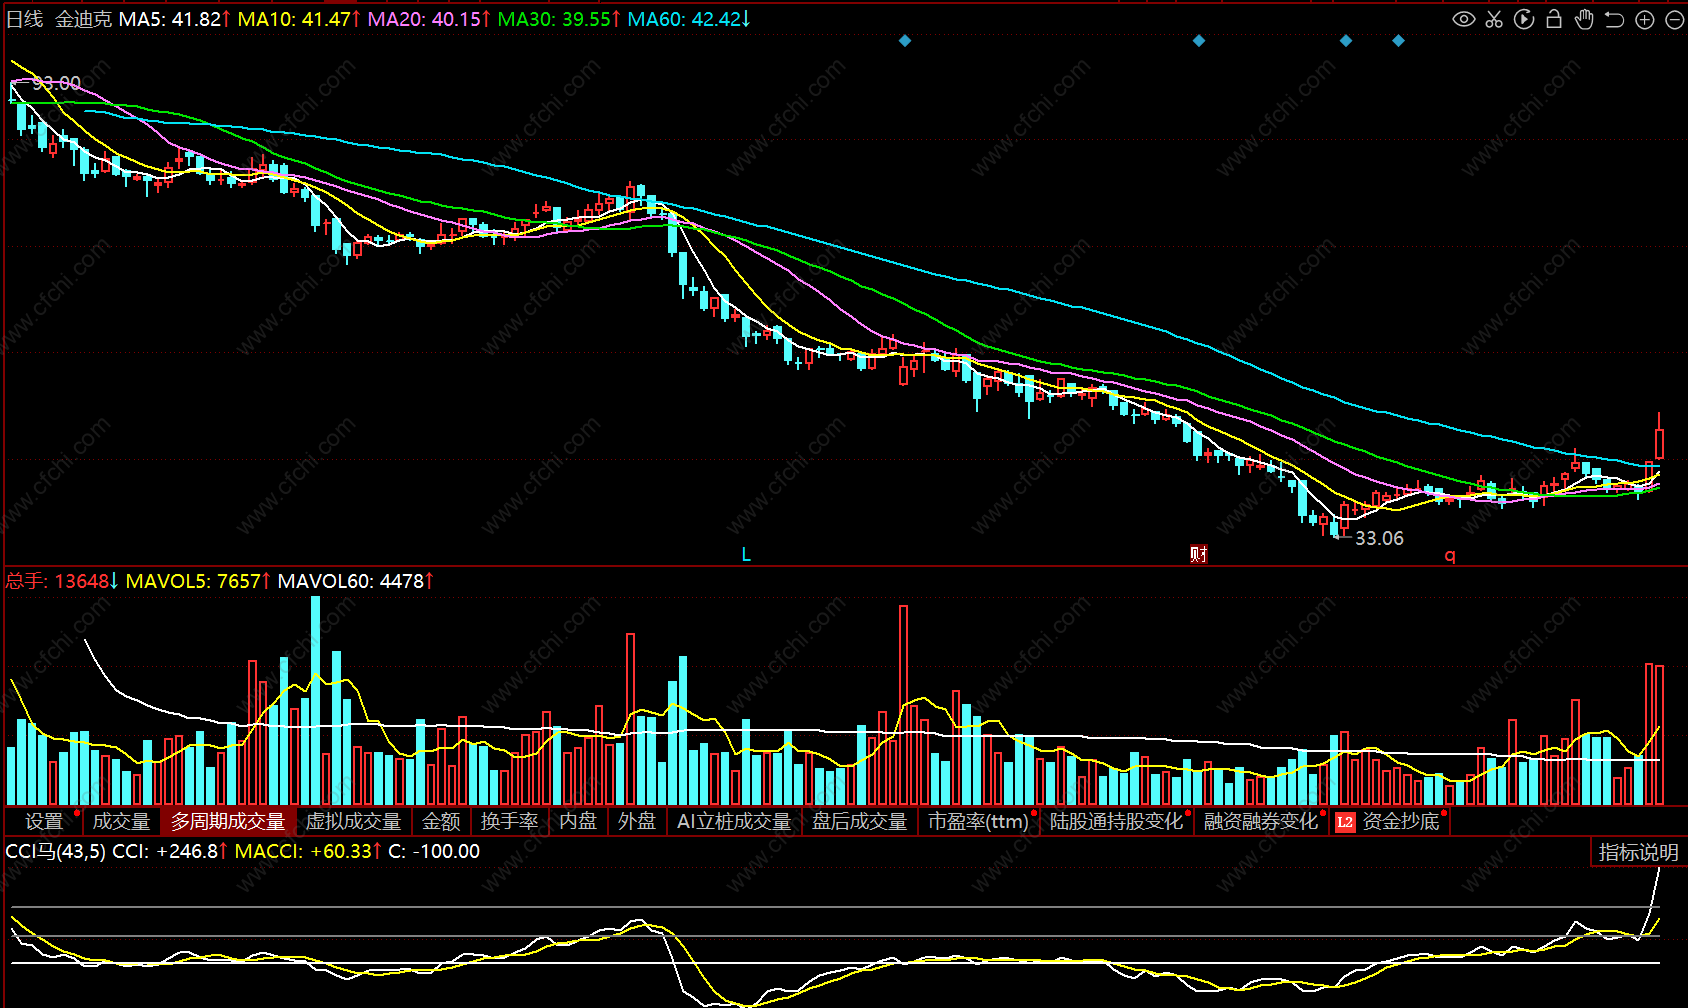The image size is (1688, 1008).
Task: Click the CCI: +246.8 value label
Action: [170, 851]
